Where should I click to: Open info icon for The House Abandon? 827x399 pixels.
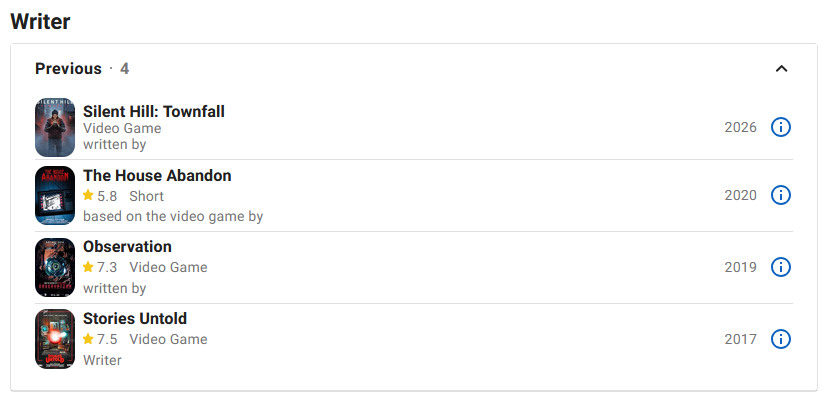[781, 195]
